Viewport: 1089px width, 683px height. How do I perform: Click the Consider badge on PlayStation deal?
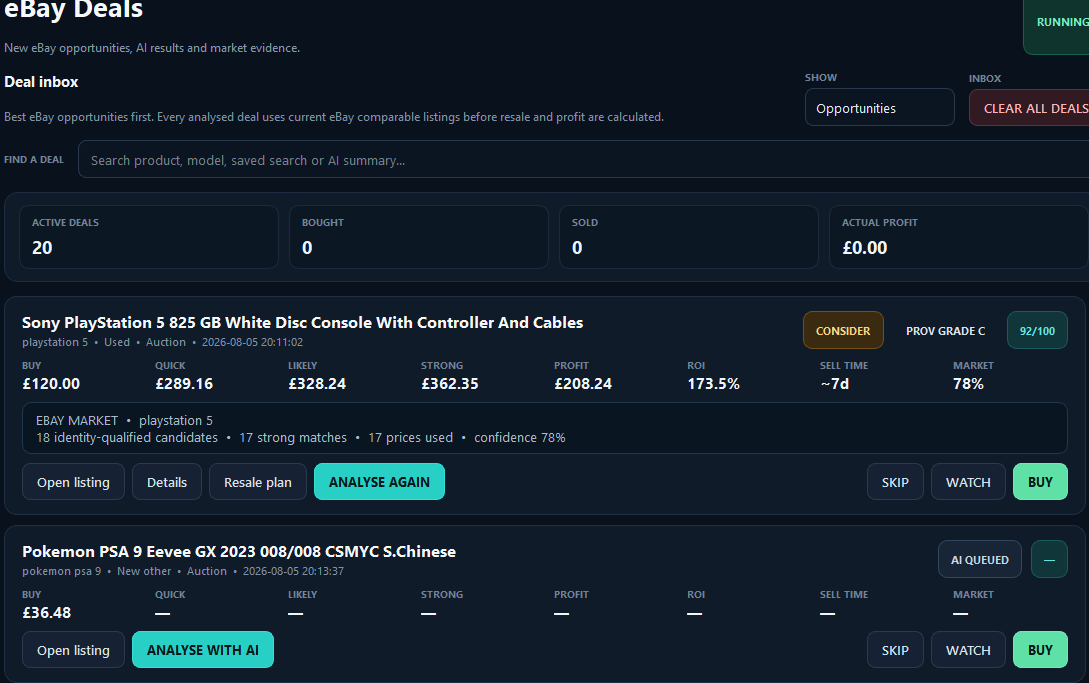843,330
